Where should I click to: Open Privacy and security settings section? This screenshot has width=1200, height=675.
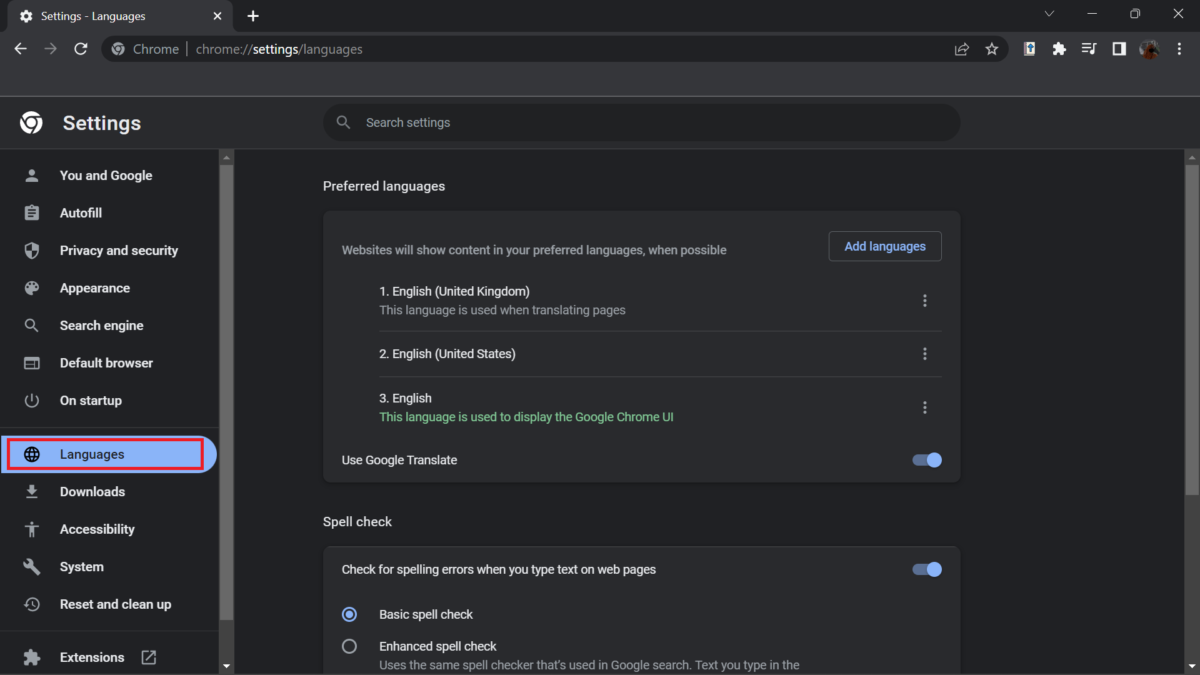[118, 250]
